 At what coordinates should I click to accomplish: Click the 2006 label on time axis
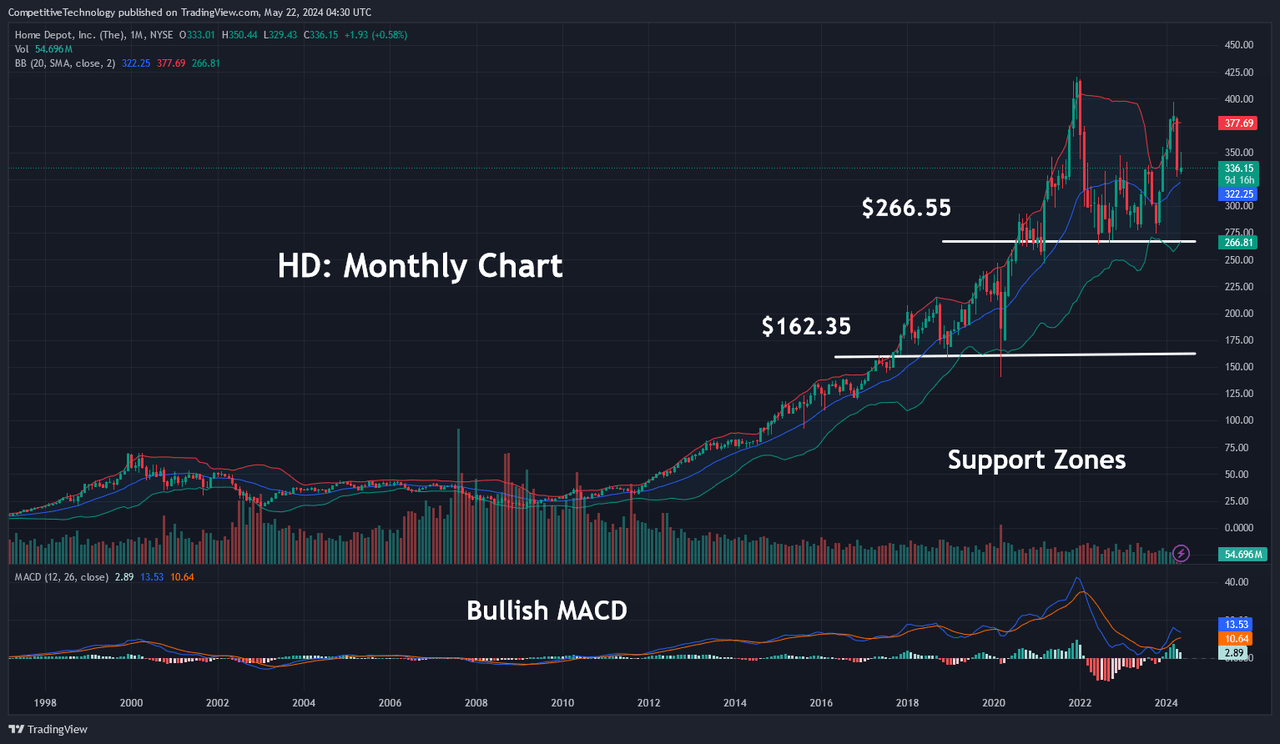click(x=390, y=703)
